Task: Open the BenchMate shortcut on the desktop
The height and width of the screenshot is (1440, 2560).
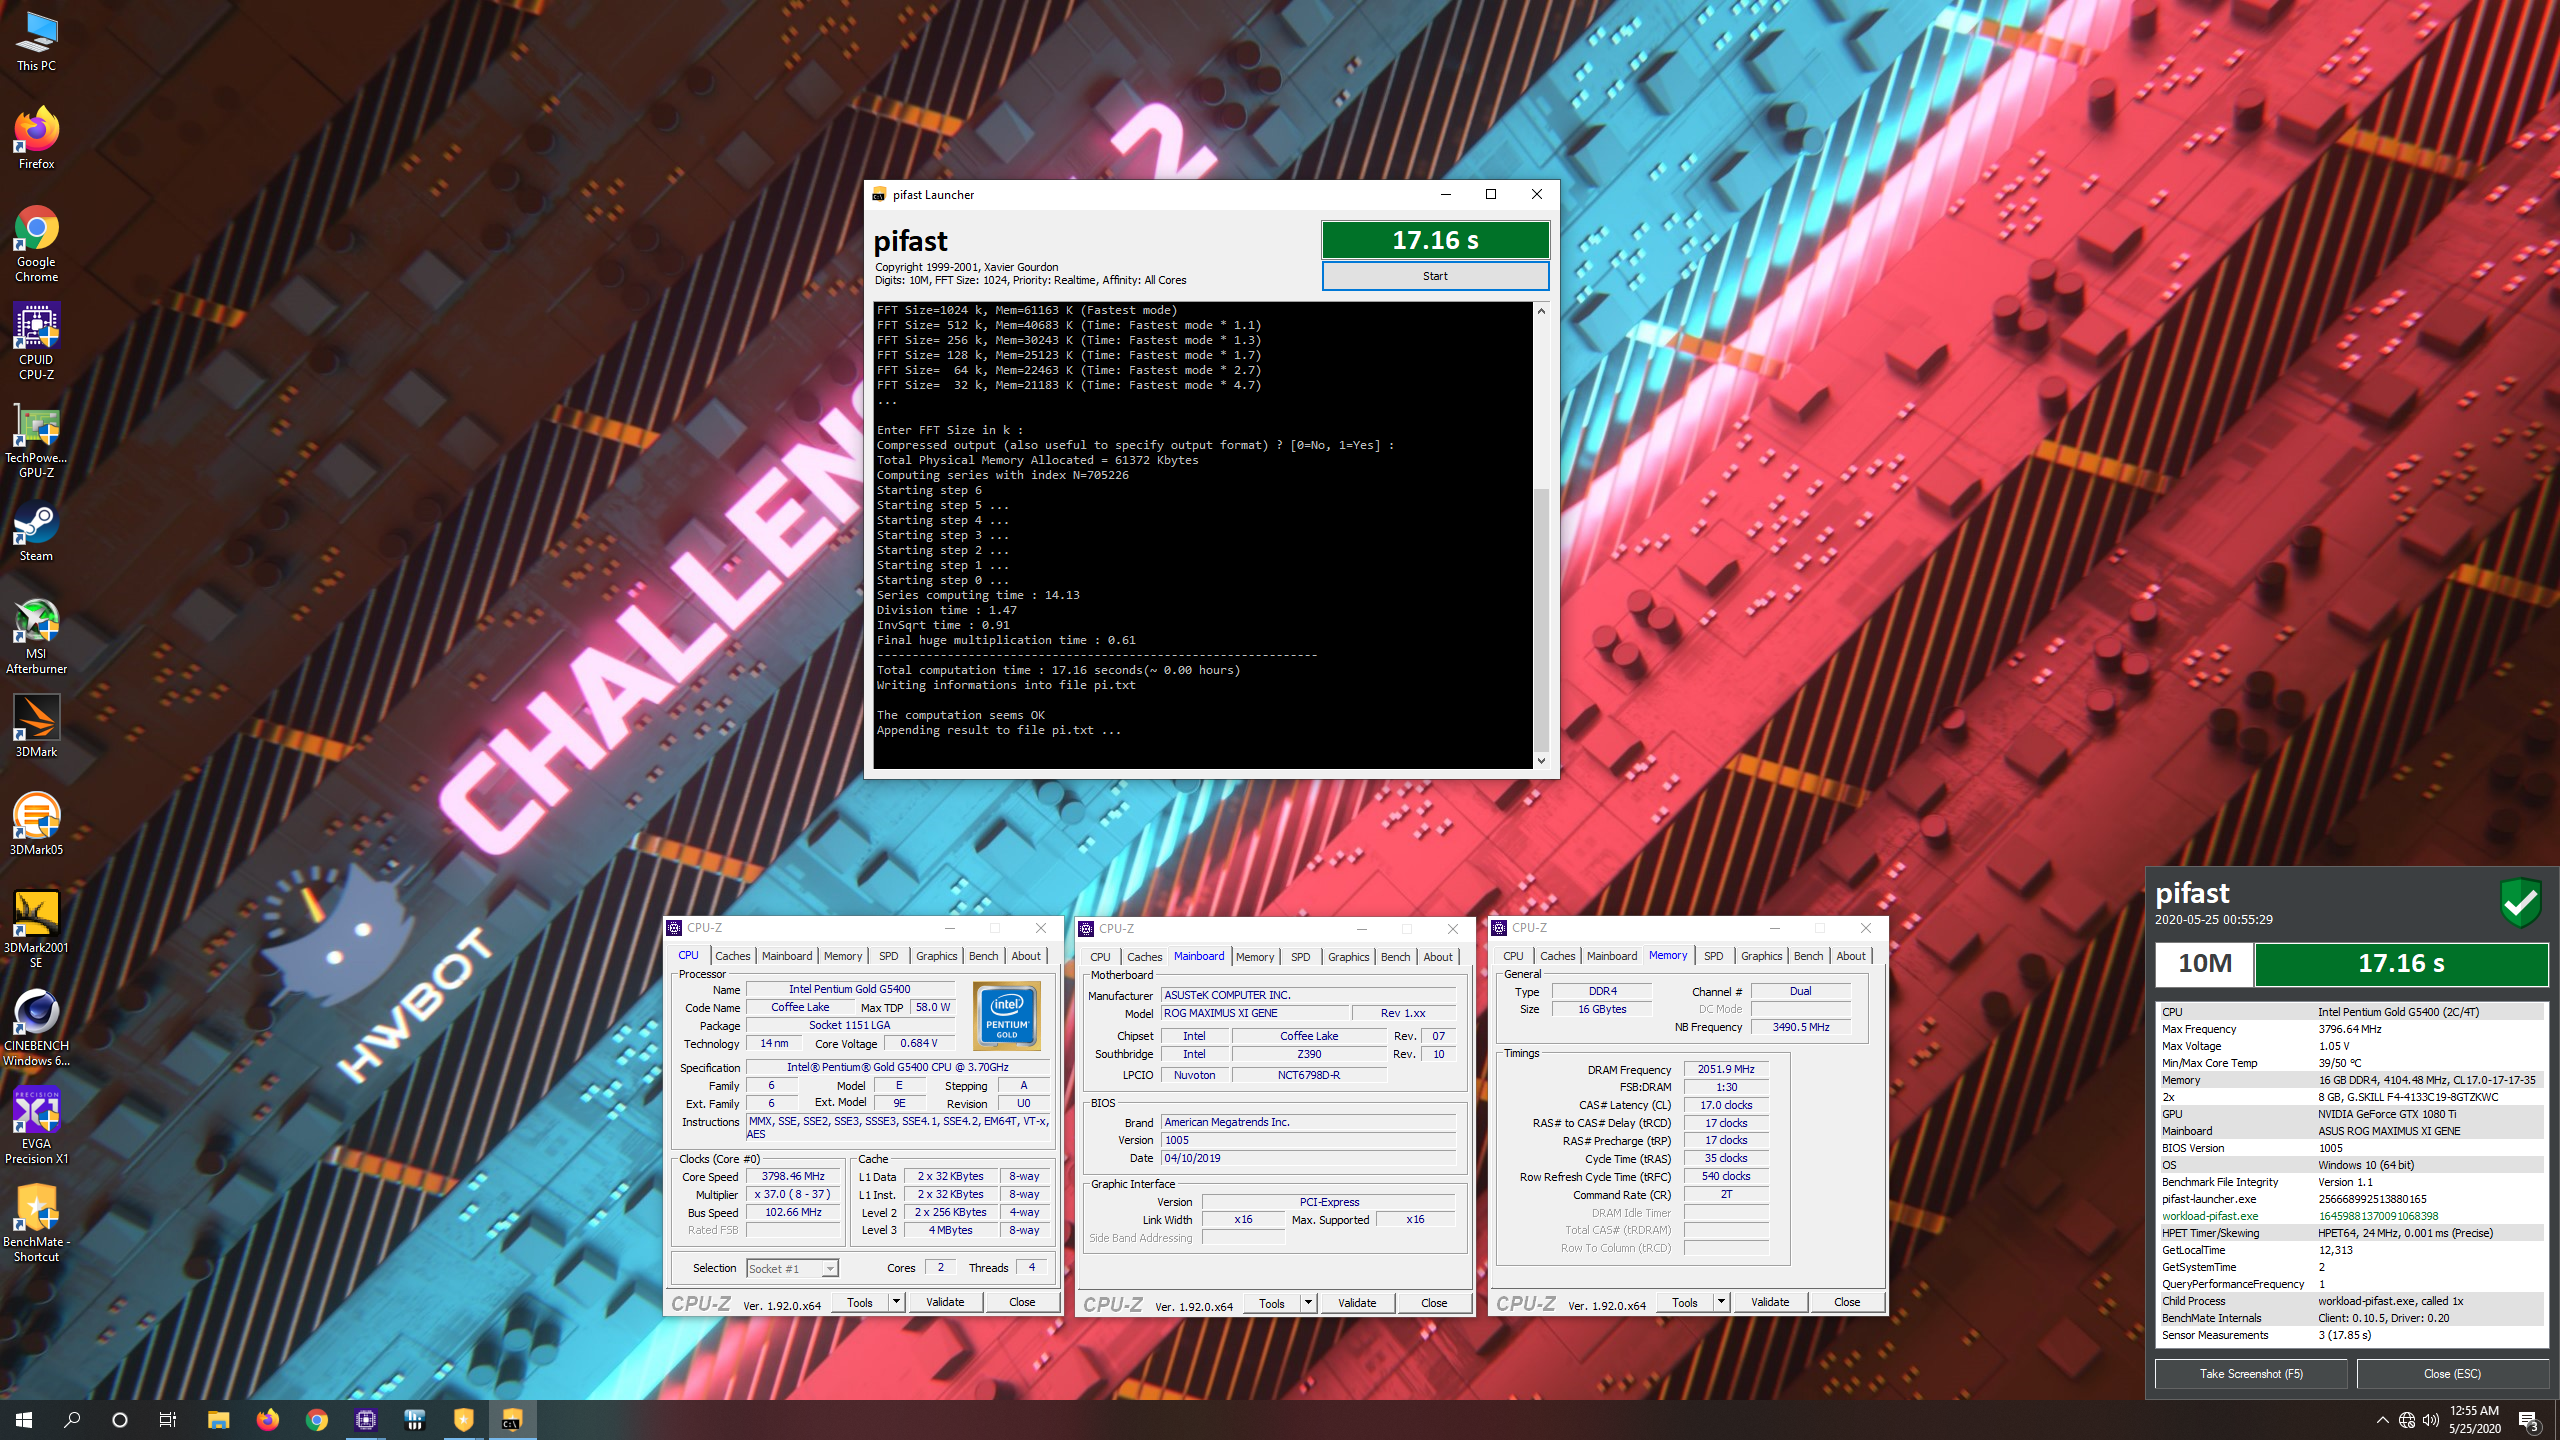Action: 36,1224
